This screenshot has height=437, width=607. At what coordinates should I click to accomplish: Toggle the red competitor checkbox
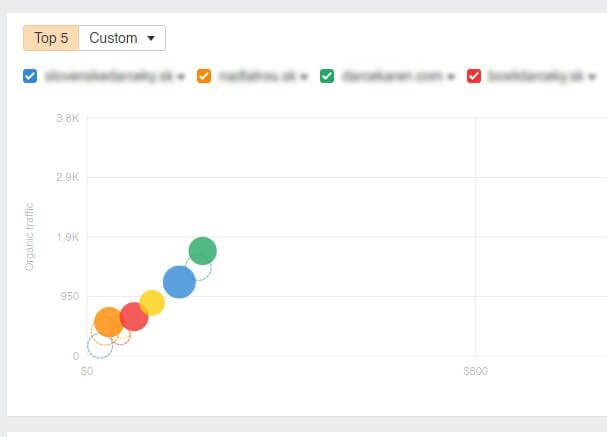point(474,76)
